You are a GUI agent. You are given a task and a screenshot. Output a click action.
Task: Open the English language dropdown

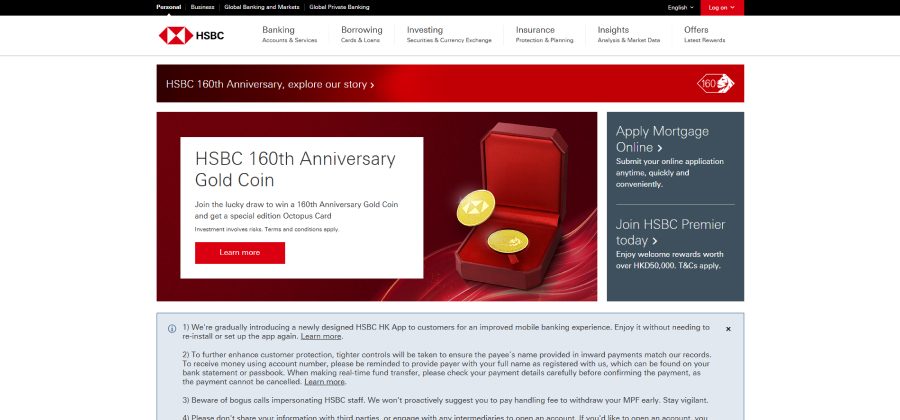click(x=680, y=7)
